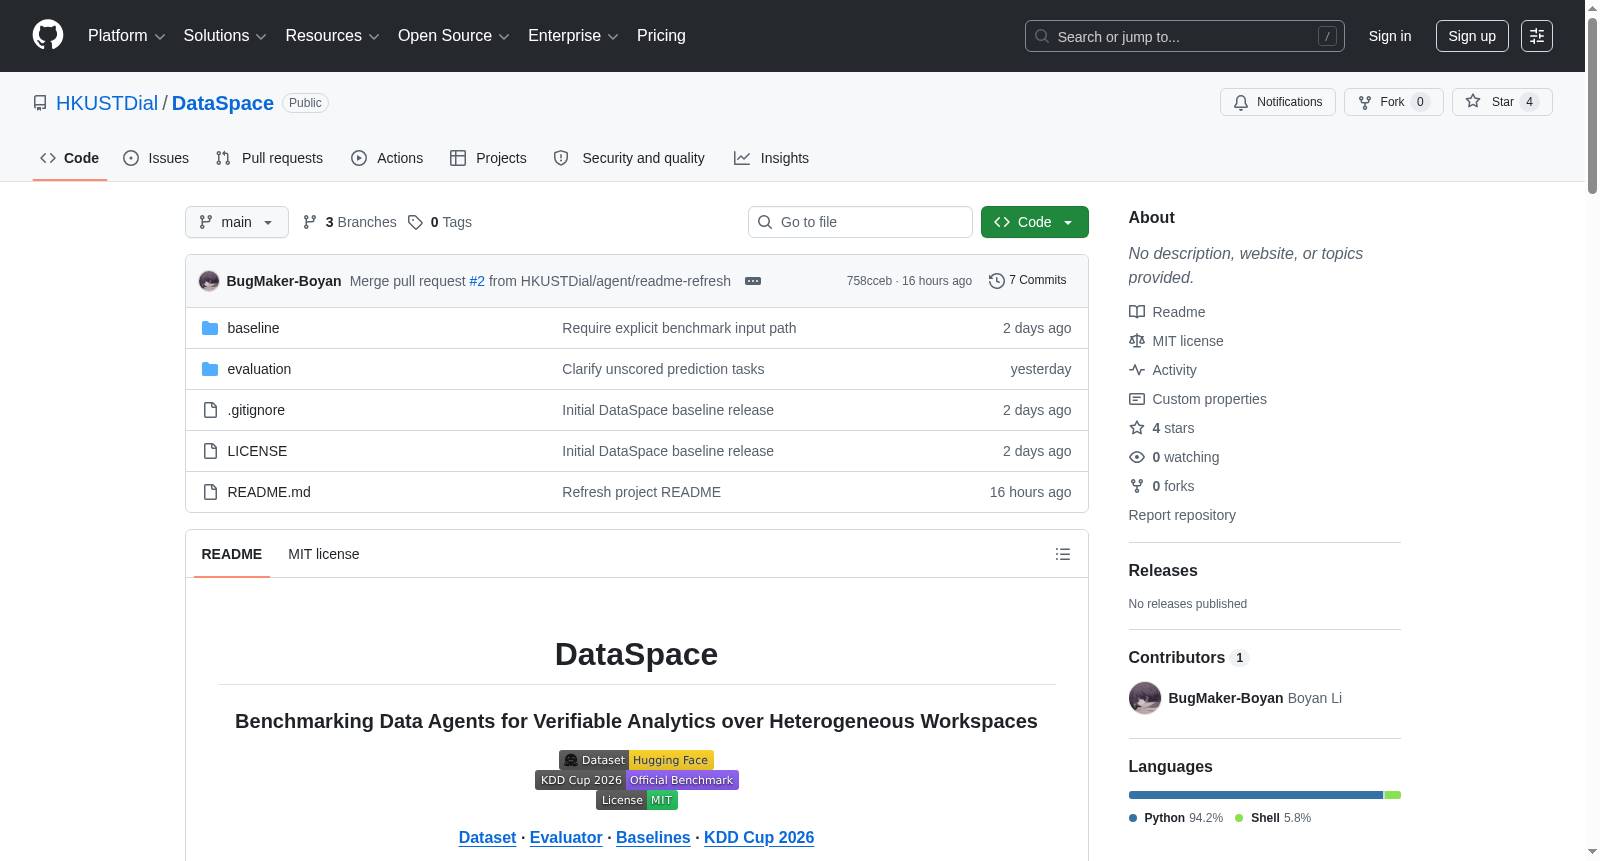This screenshot has height=861, width=1600.
Task: Select the README tab above the DataSpace heading
Action: (232, 554)
